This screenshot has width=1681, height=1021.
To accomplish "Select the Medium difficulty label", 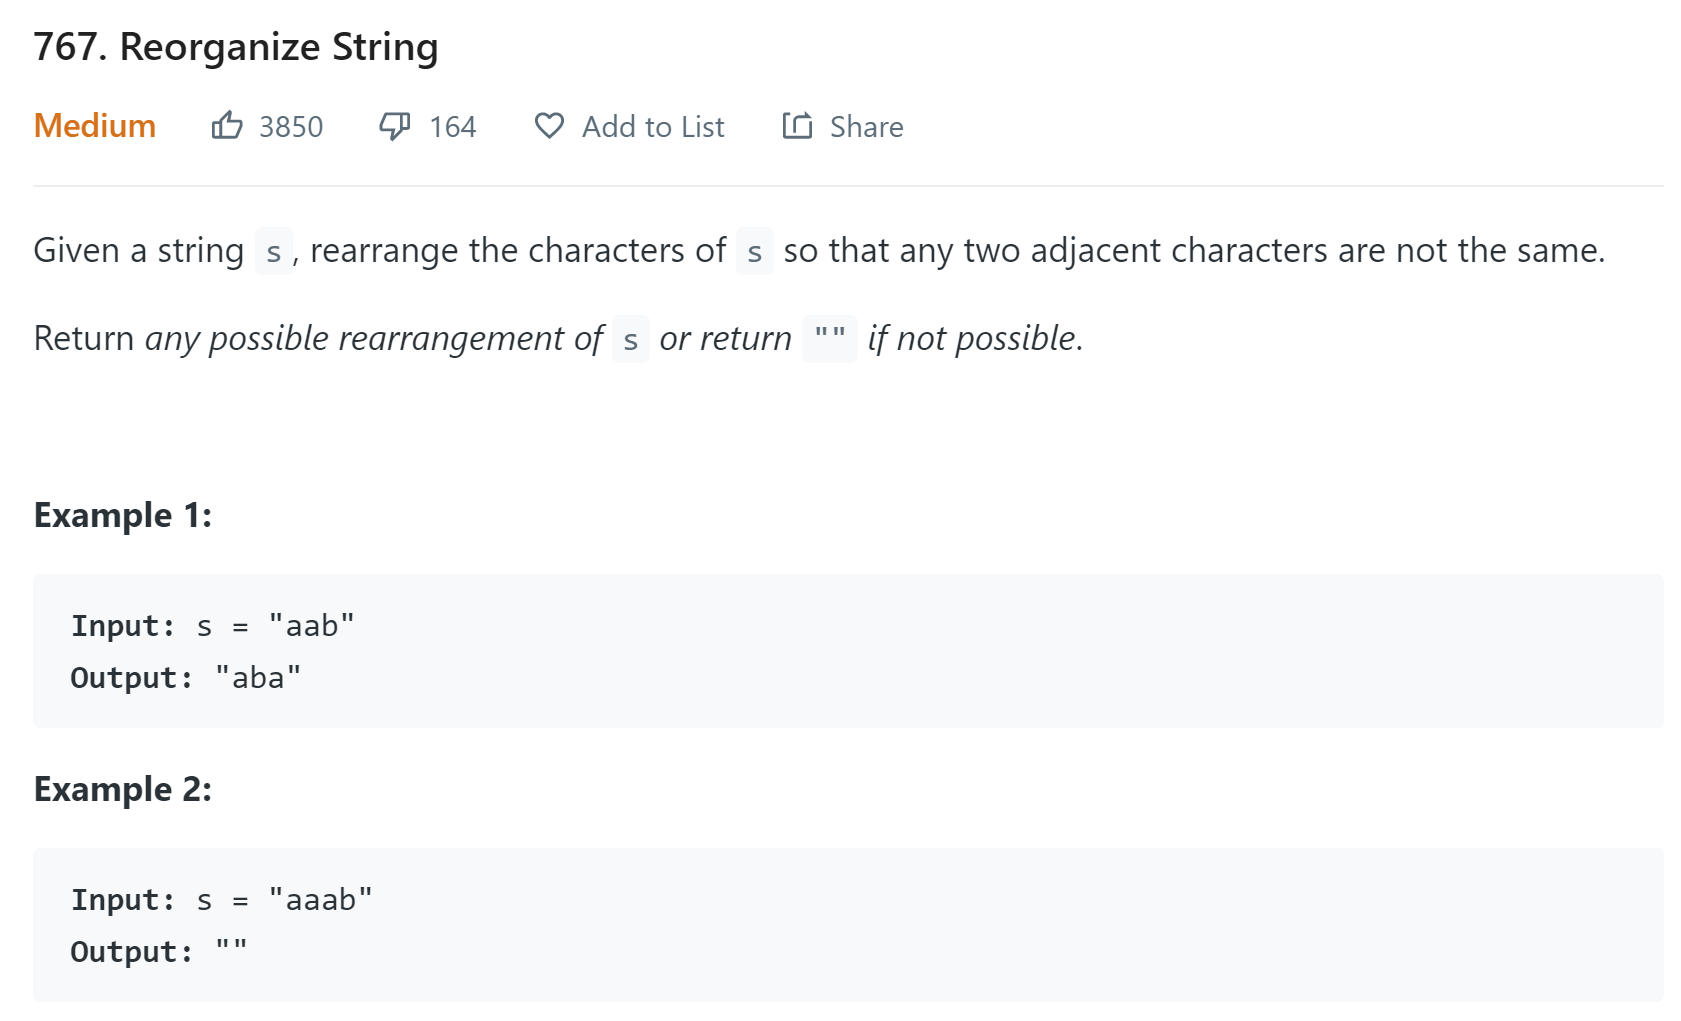I will click(x=95, y=126).
